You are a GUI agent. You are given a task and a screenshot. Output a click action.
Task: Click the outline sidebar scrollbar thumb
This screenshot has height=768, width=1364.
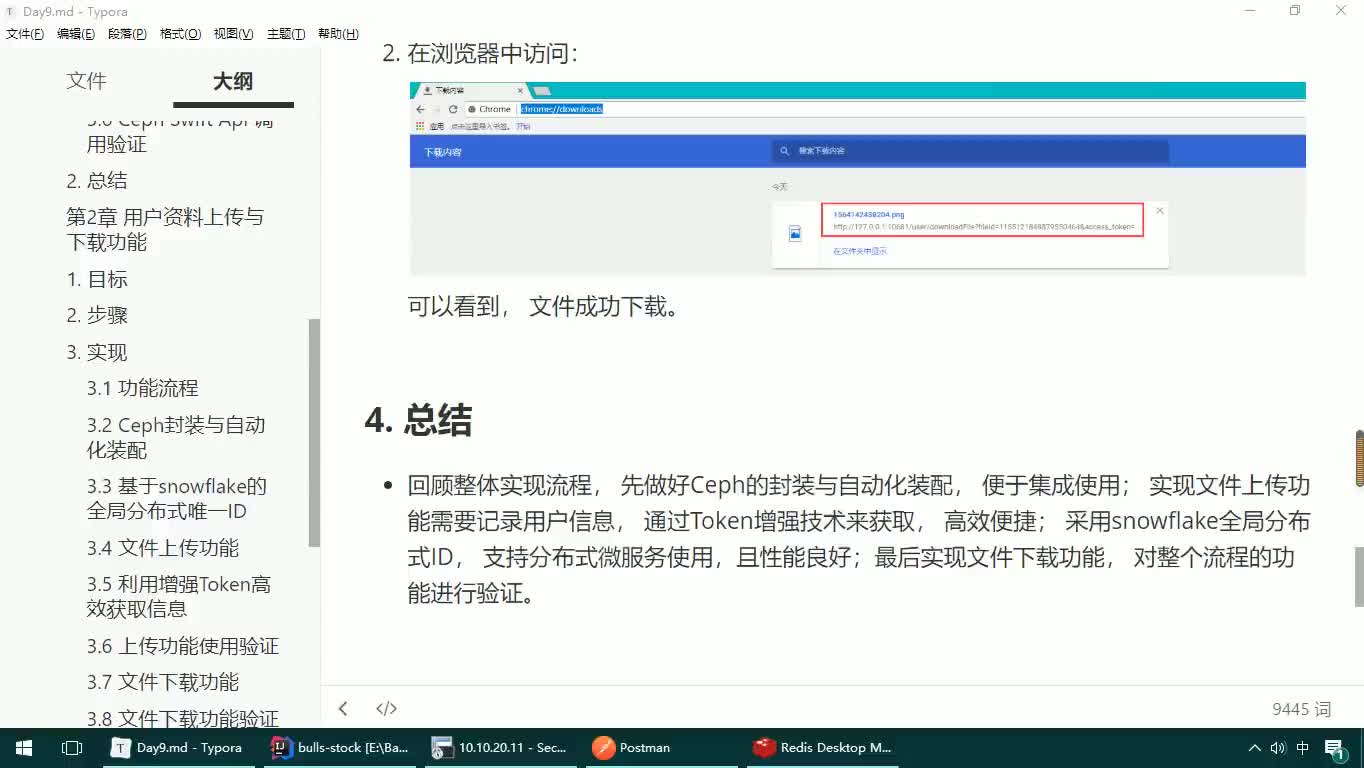point(314,432)
